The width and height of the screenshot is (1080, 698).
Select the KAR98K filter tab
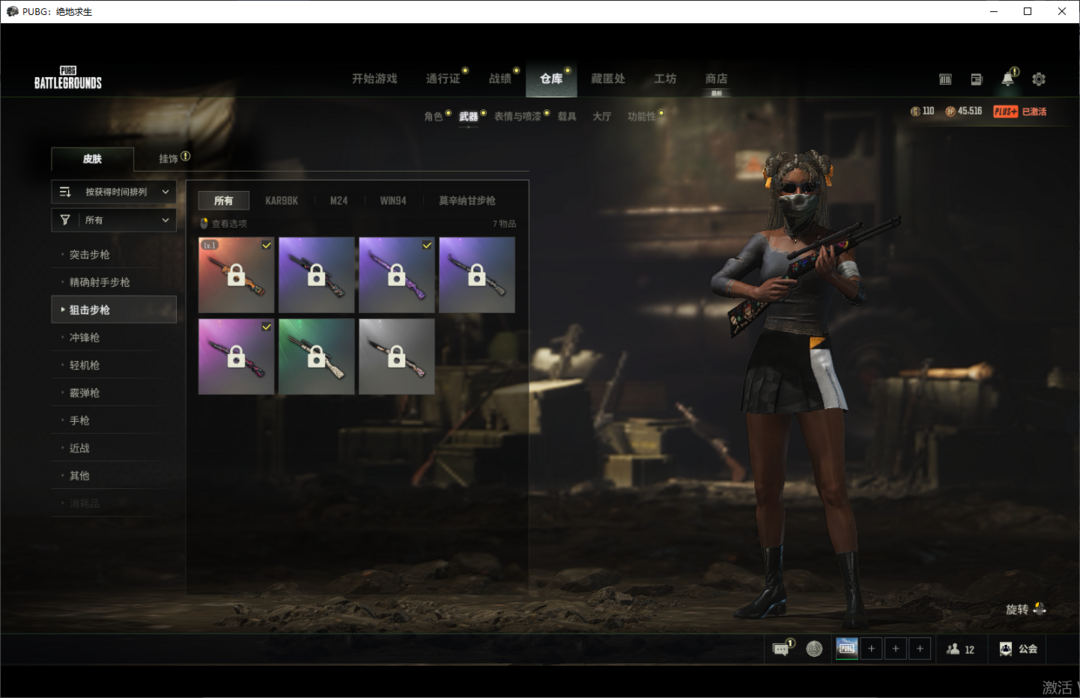click(x=282, y=201)
